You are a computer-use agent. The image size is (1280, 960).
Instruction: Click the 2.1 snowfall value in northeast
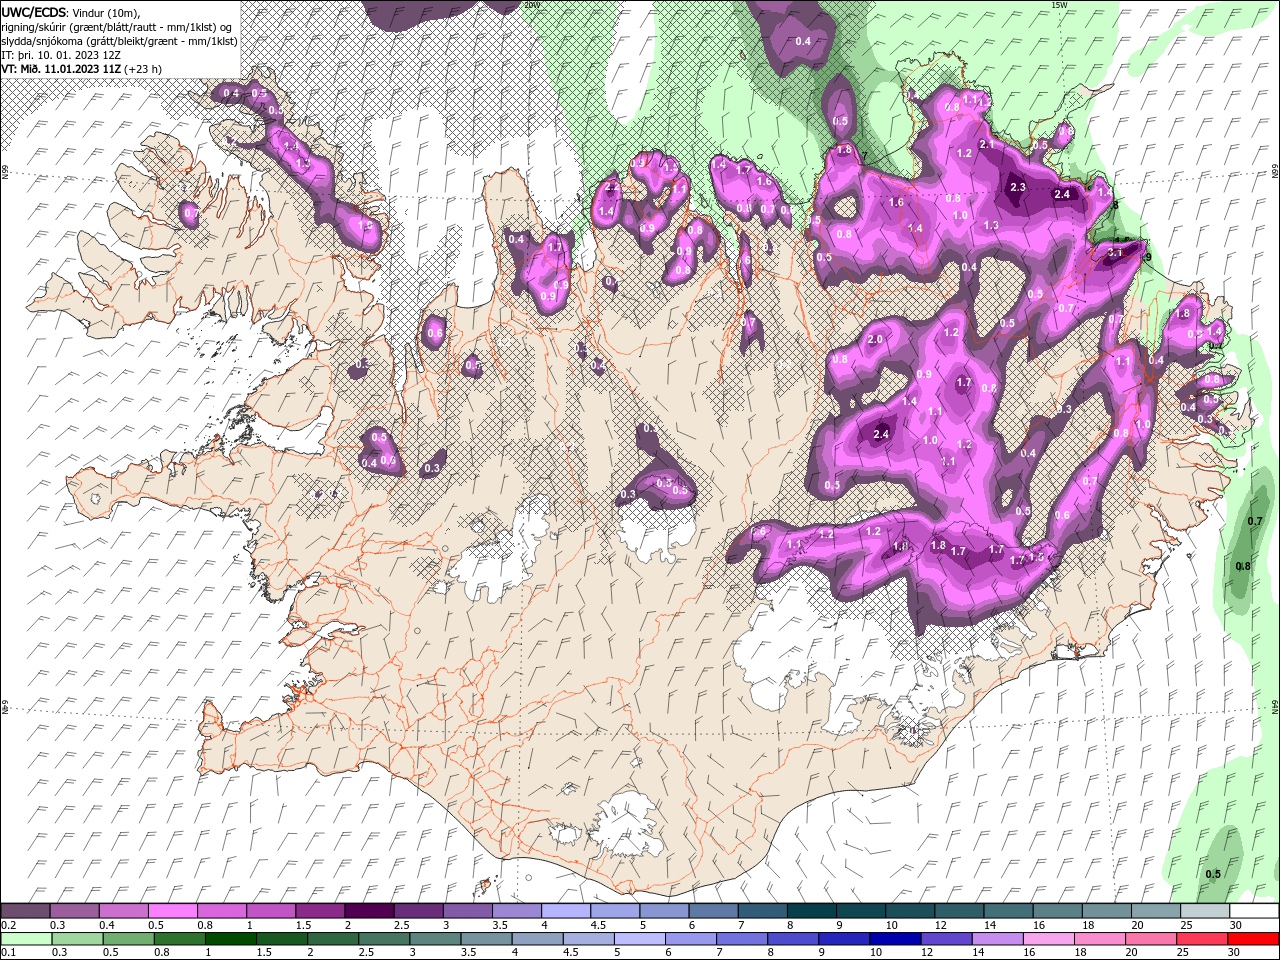(x=988, y=145)
